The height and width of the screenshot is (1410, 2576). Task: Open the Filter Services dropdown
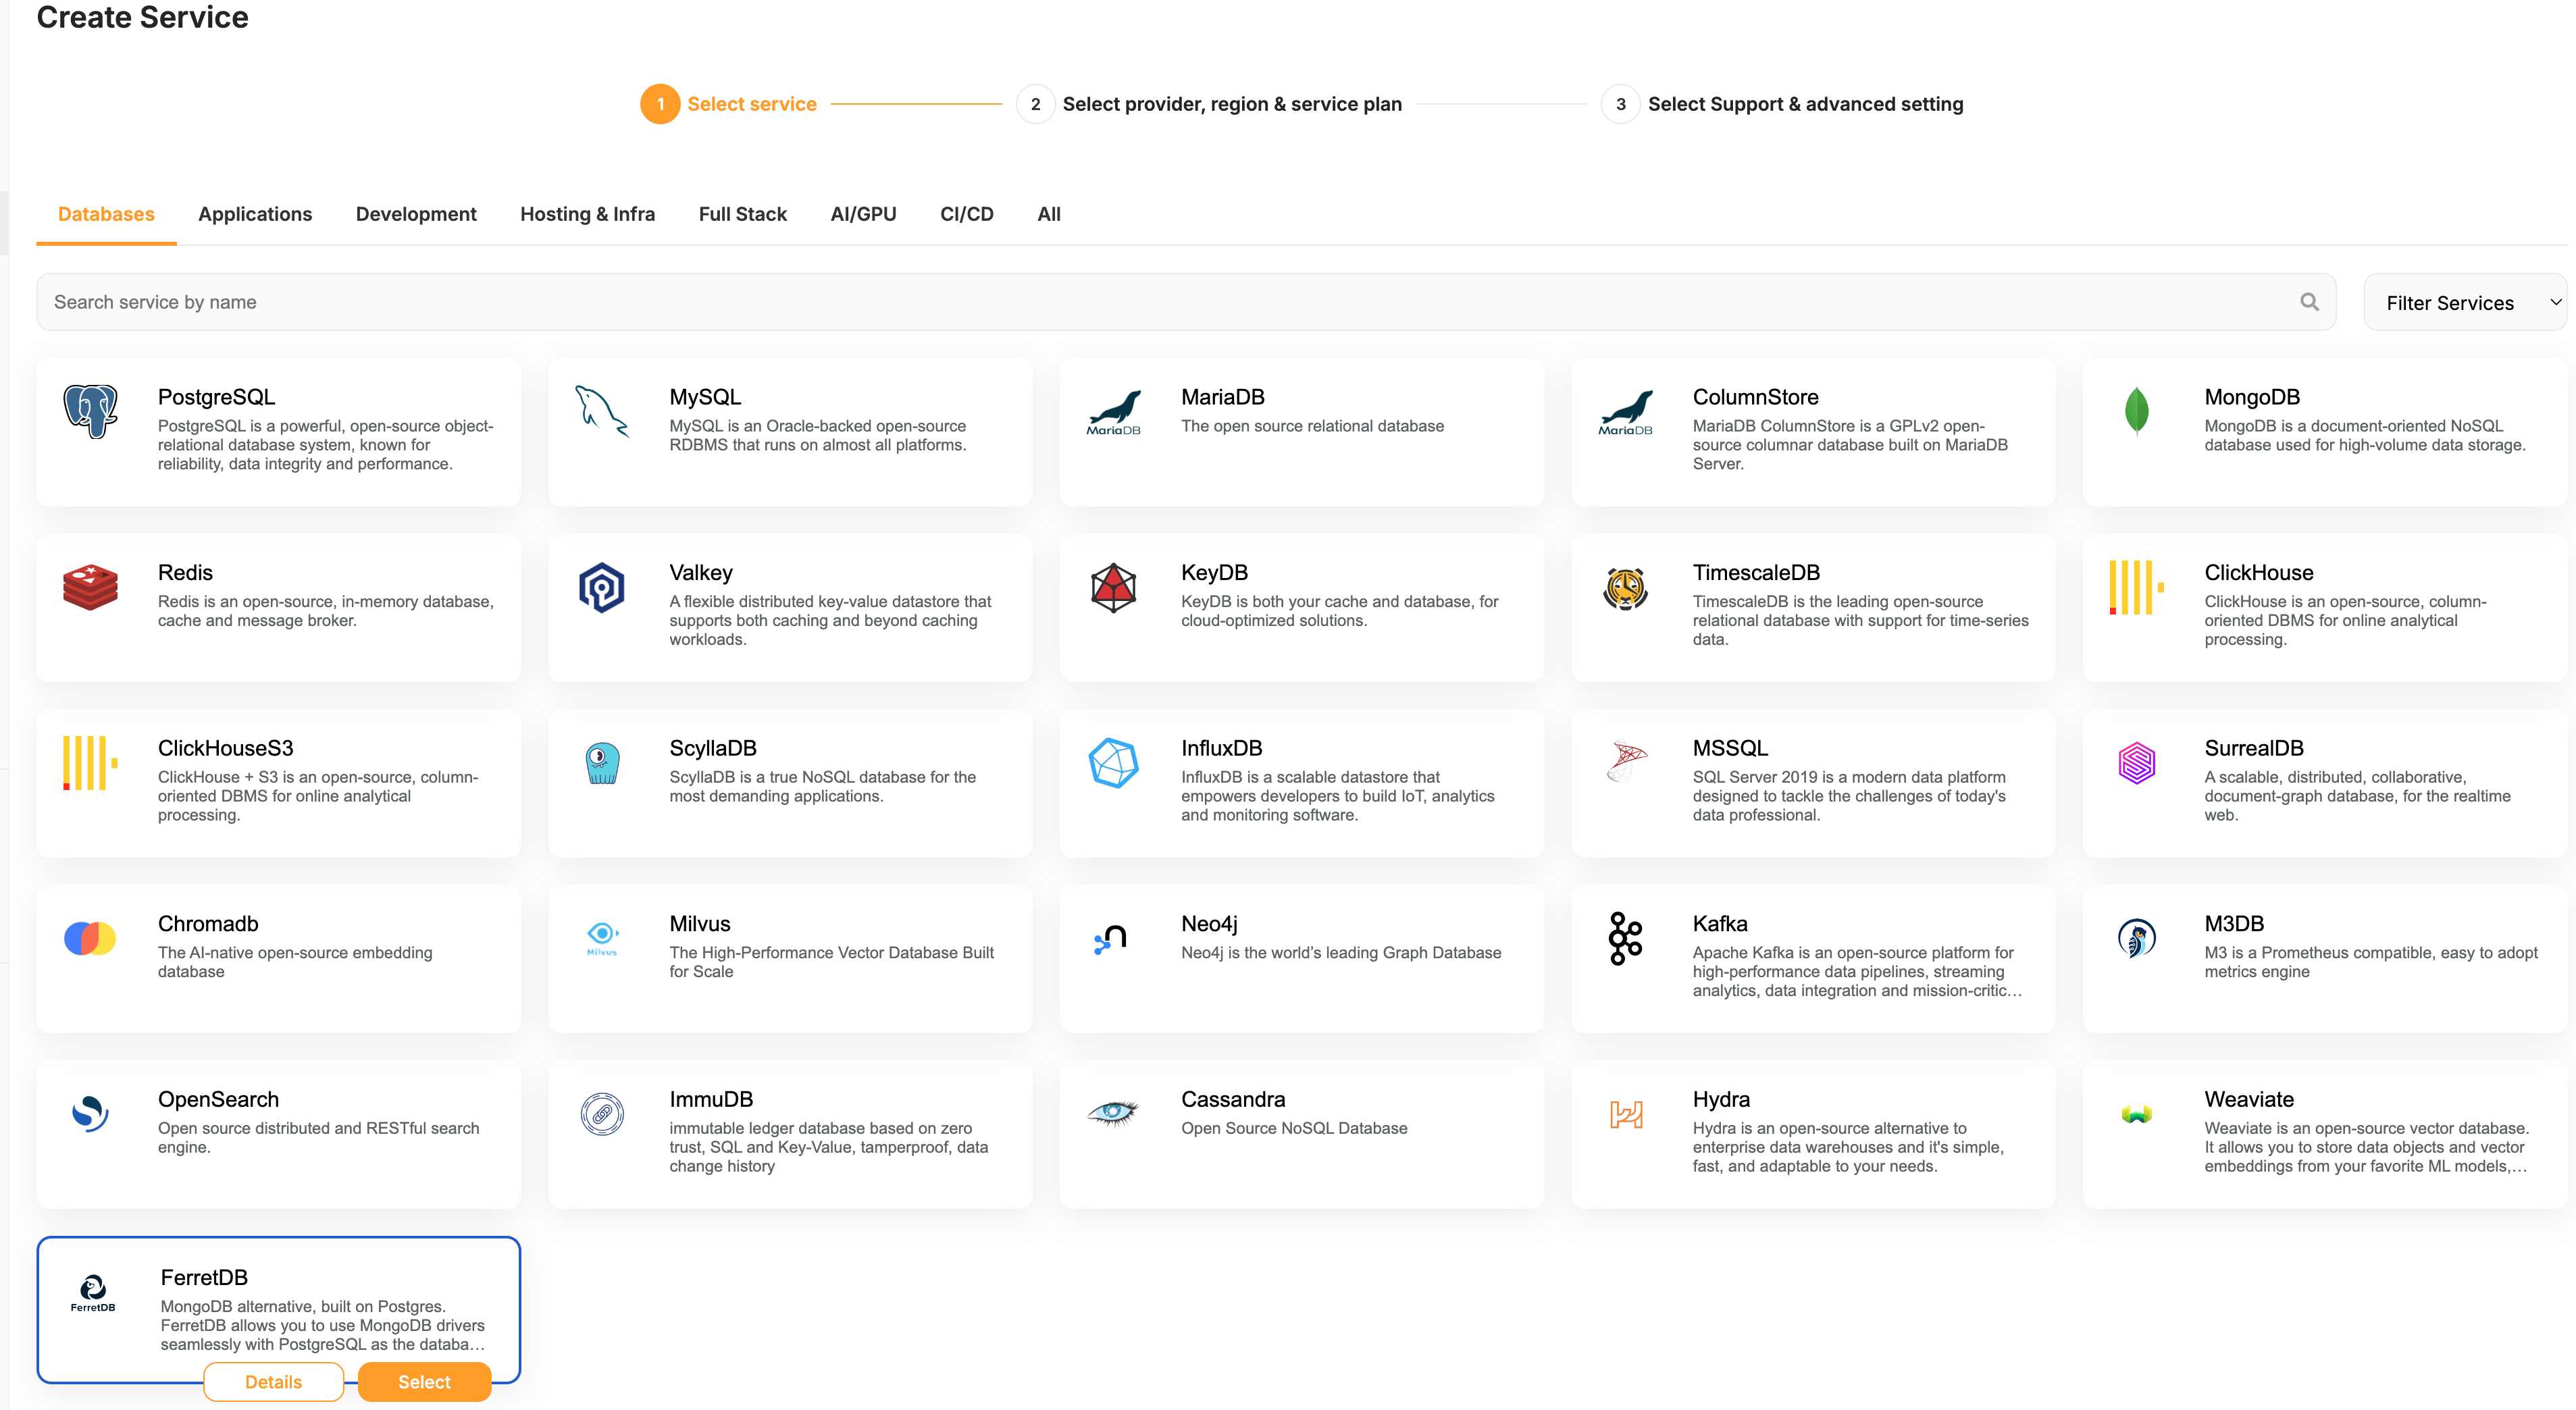[x=2464, y=303]
